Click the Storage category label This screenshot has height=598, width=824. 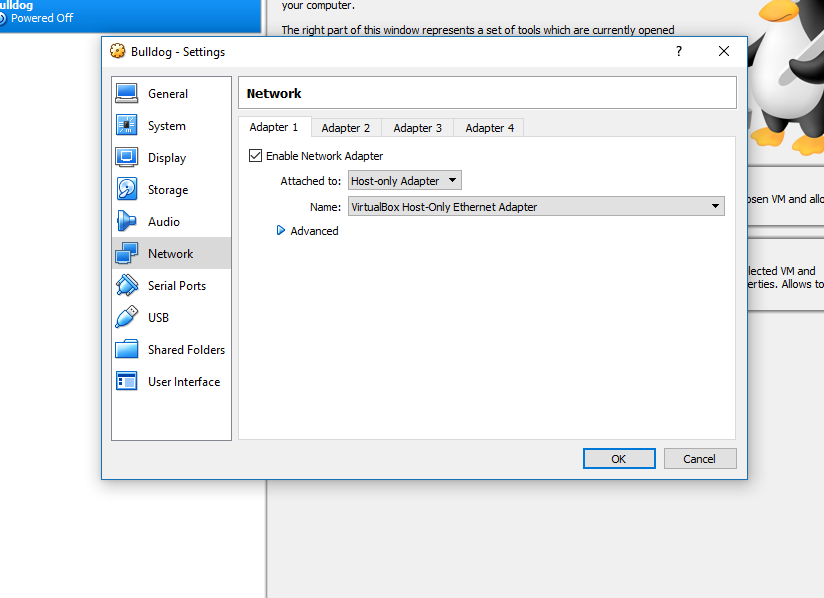[168, 190]
